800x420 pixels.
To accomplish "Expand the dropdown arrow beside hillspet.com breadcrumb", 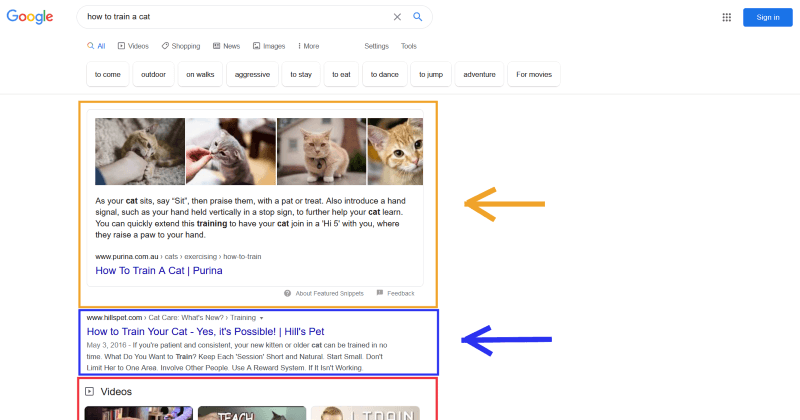I will coord(261,318).
